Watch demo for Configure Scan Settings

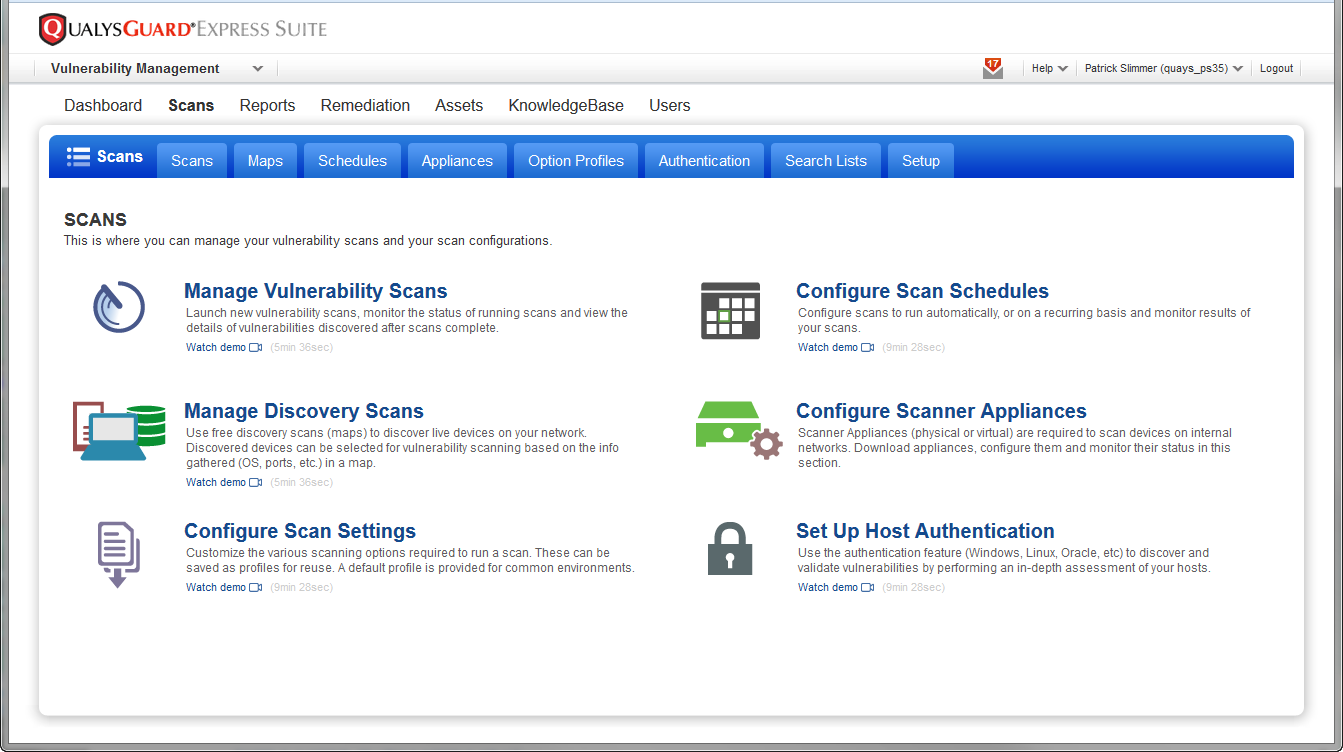coord(216,588)
